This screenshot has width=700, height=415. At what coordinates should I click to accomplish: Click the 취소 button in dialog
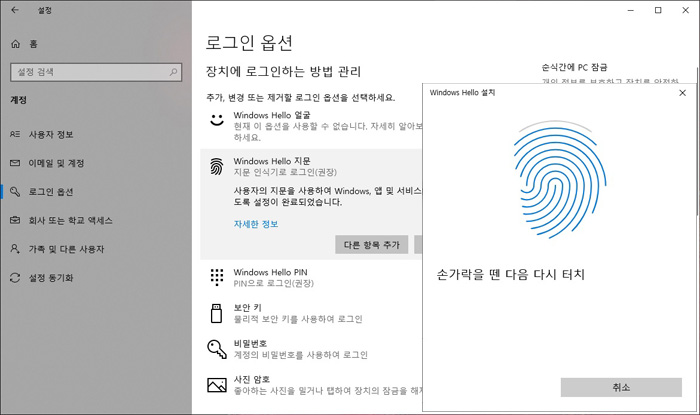pos(620,387)
